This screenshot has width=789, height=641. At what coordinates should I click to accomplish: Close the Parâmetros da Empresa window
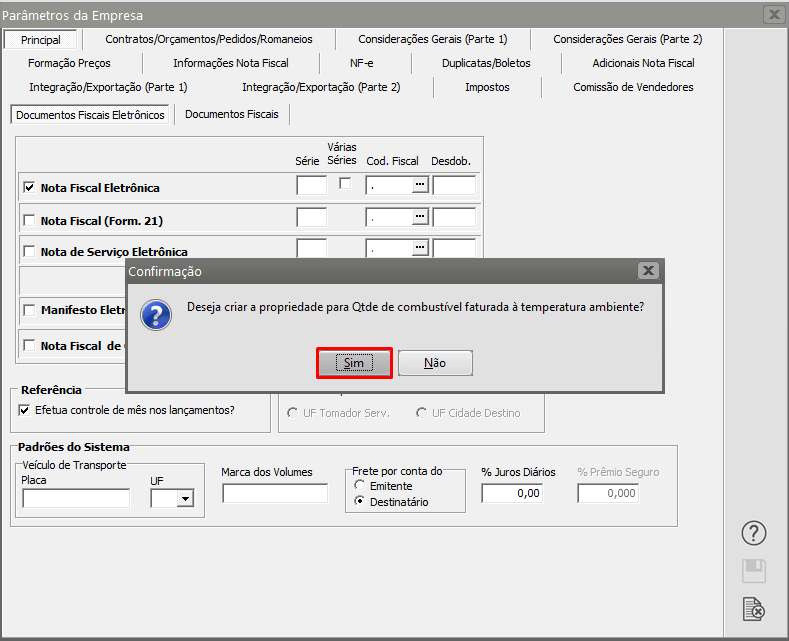coord(773,15)
